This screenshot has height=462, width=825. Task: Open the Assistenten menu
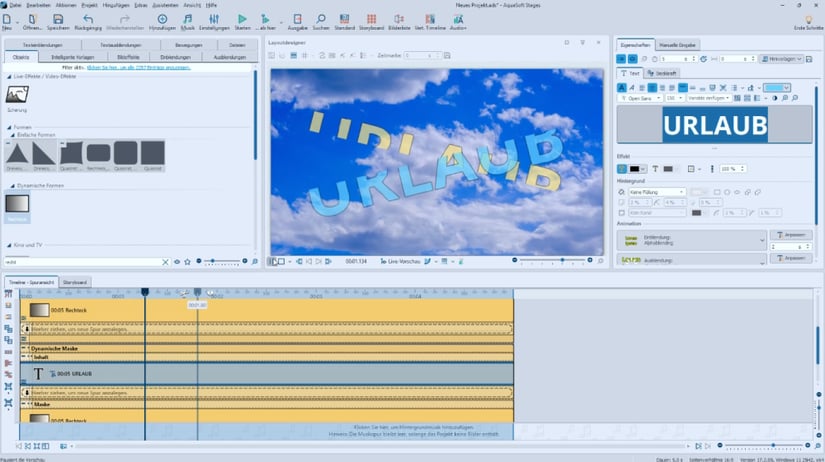click(165, 5)
